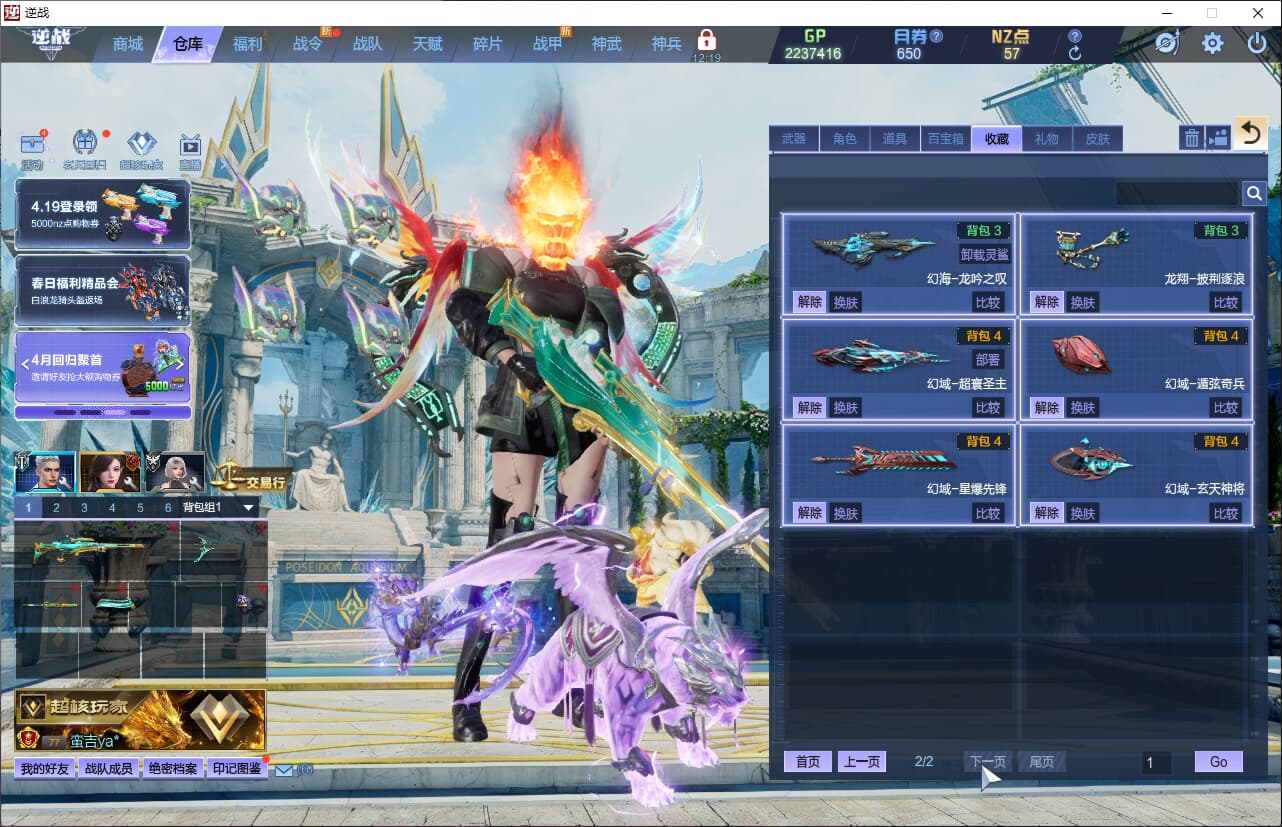Image resolution: width=1282 pixels, height=827 pixels.
Task: Switch to the 百宝箱 warehouse tab
Action: point(945,139)
